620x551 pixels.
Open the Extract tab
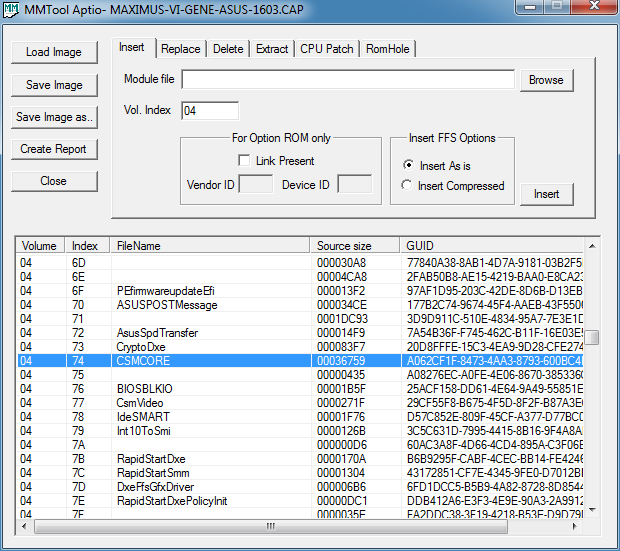coord(272,49)
